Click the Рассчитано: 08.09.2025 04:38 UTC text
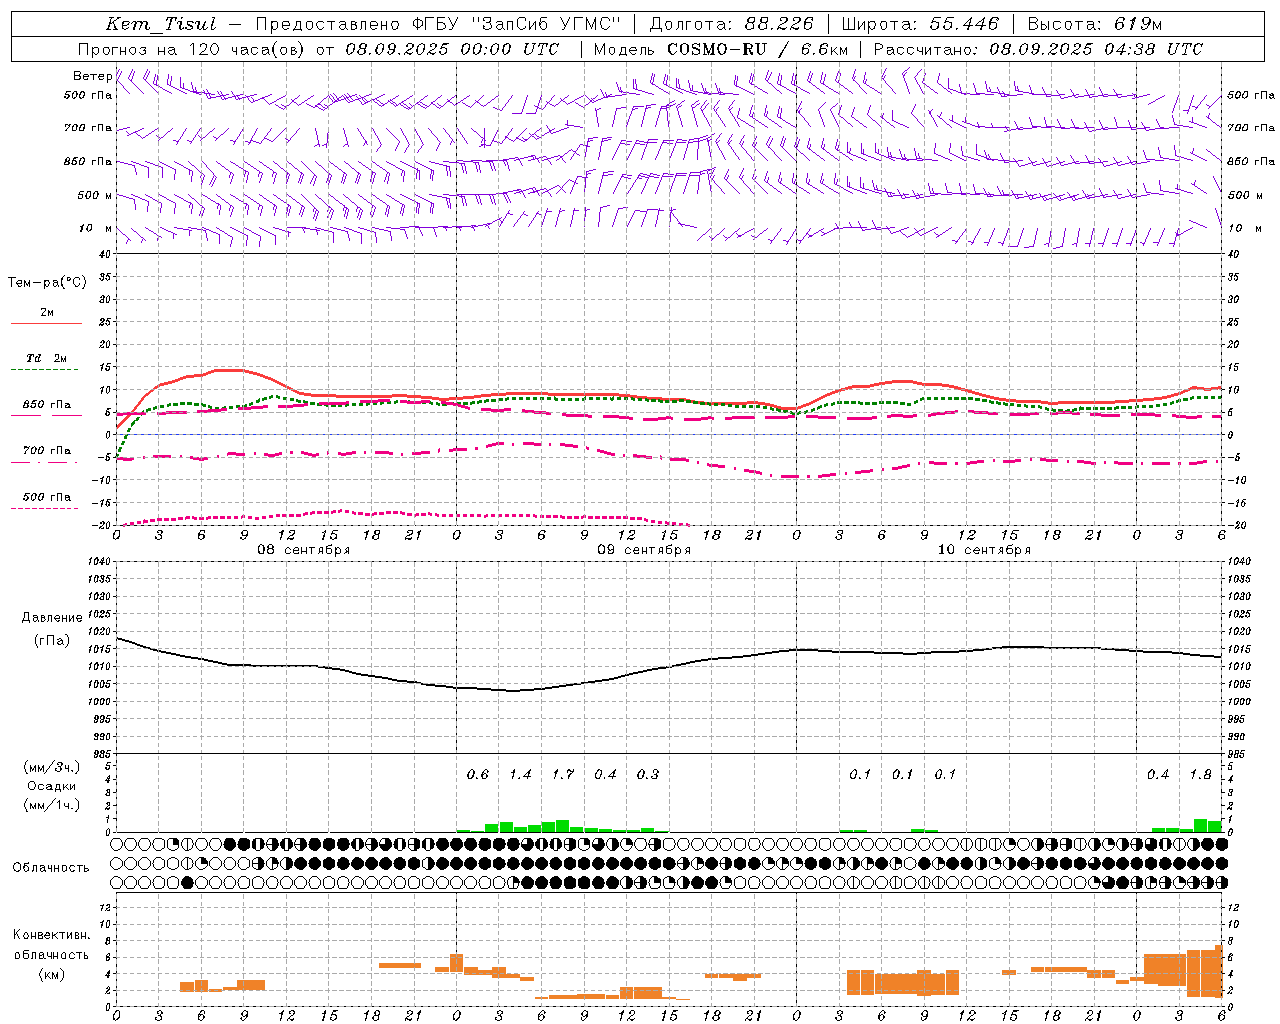Viewport: 1280px width, 1024px height. (x=1038, y=49)
